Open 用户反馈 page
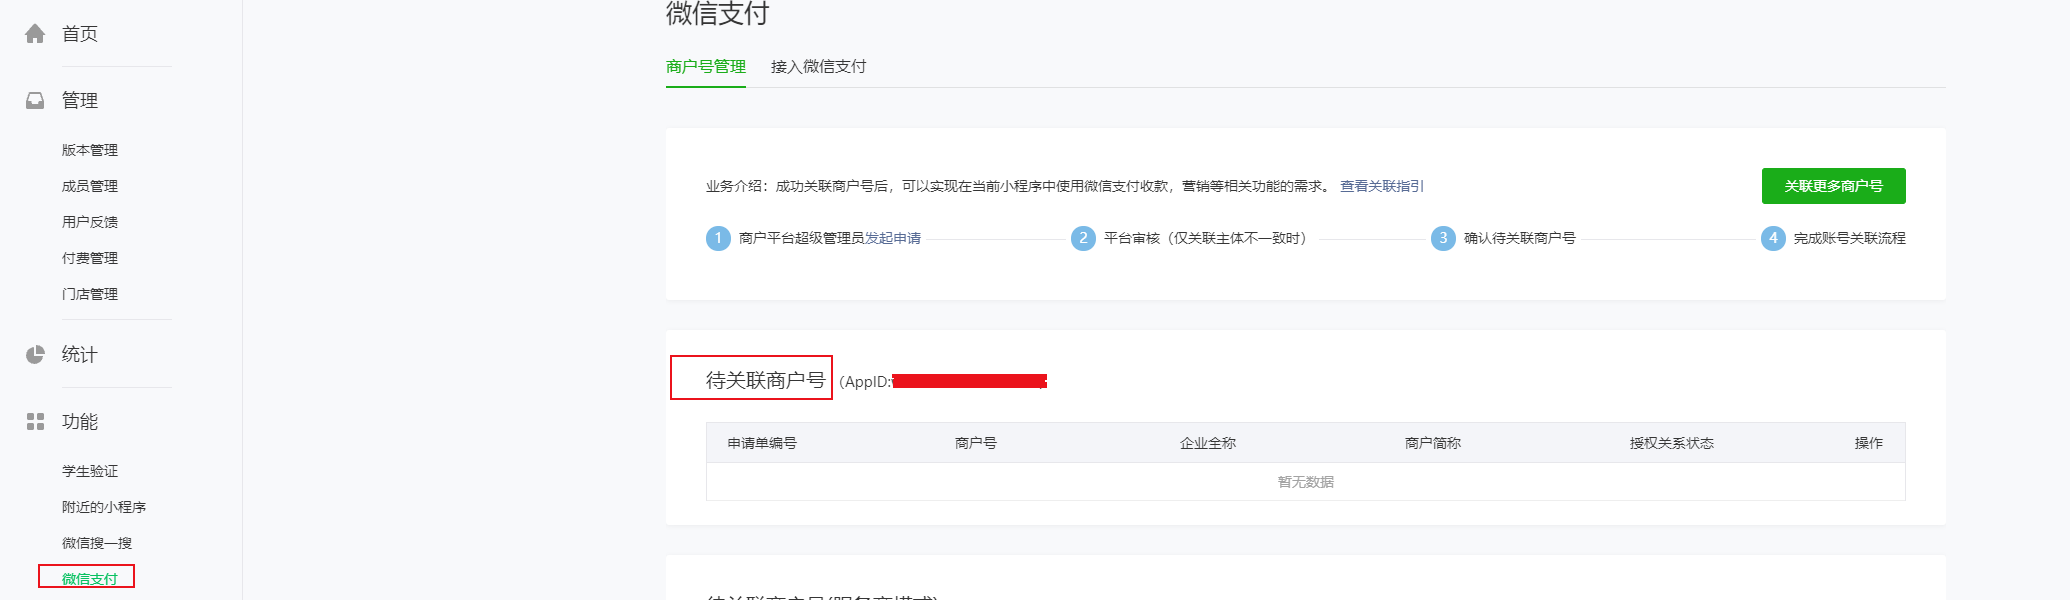Screen dimensions: 2070x600 [90, 222]
